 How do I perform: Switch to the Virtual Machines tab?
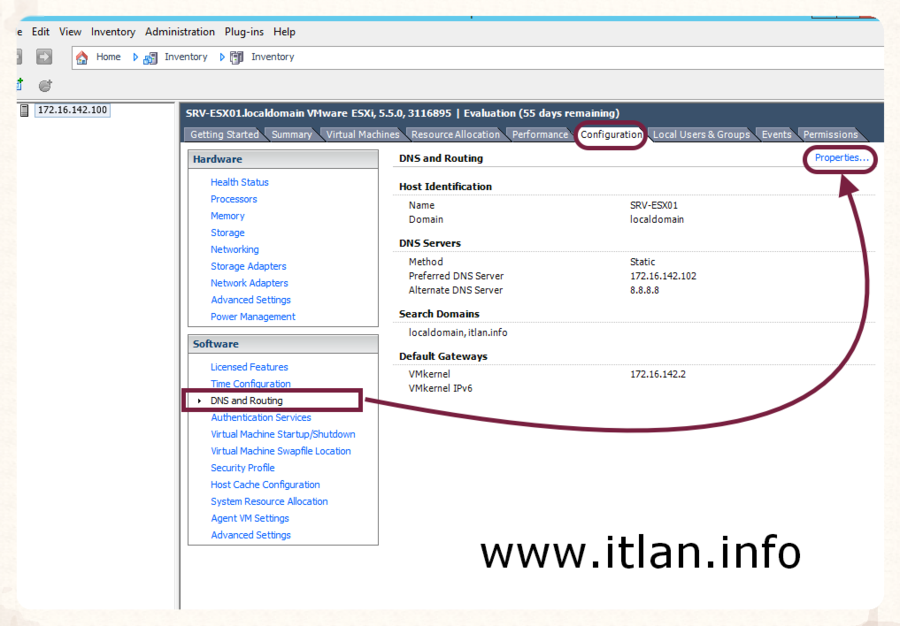coord(362,135)
